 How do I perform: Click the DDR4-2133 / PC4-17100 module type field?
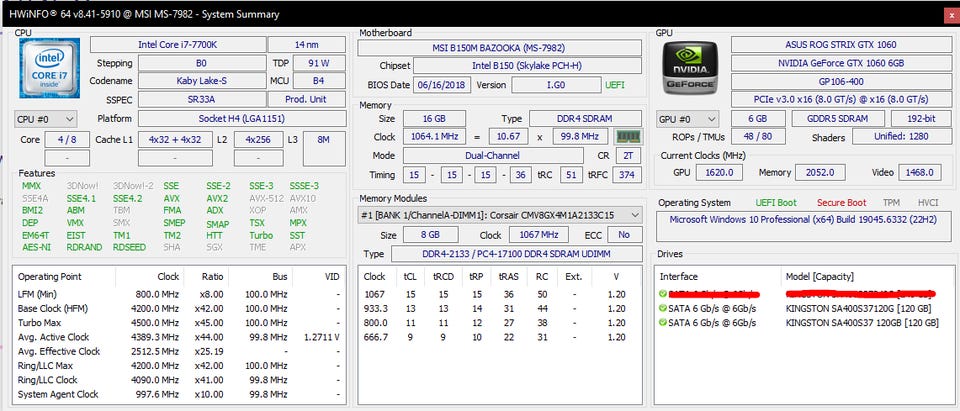tap(516, 254)
